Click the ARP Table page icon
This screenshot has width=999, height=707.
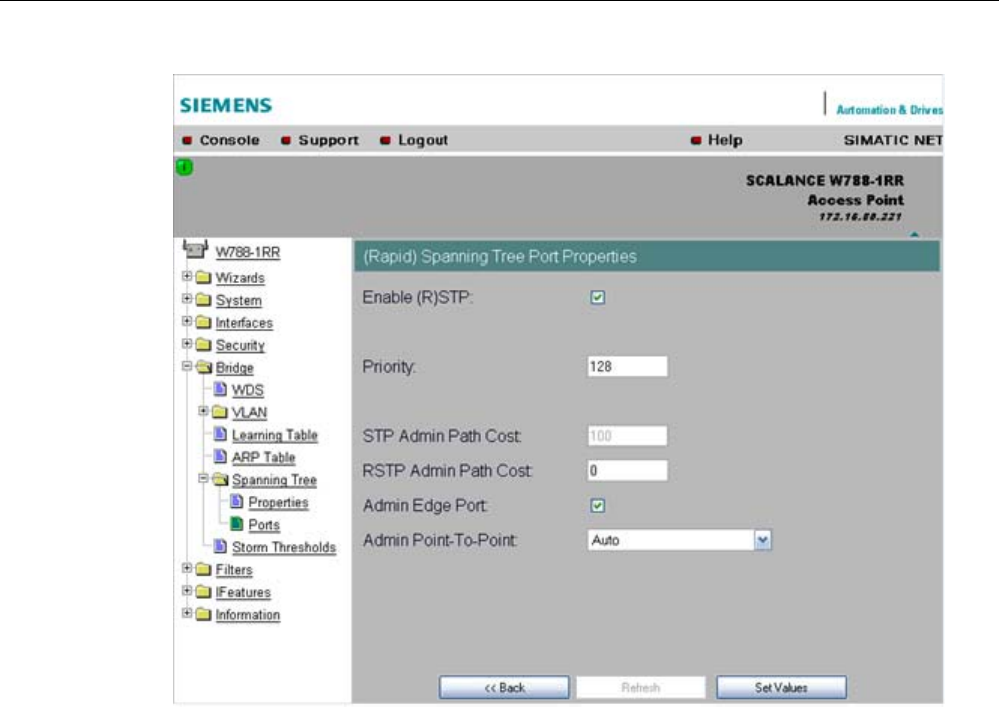(220, 457)
